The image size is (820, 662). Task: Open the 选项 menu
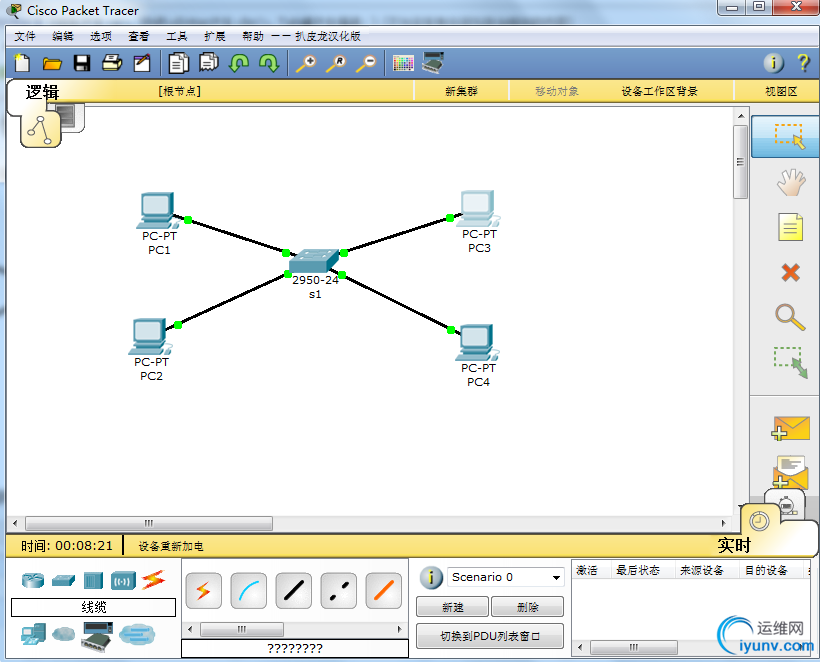point(101,36)
